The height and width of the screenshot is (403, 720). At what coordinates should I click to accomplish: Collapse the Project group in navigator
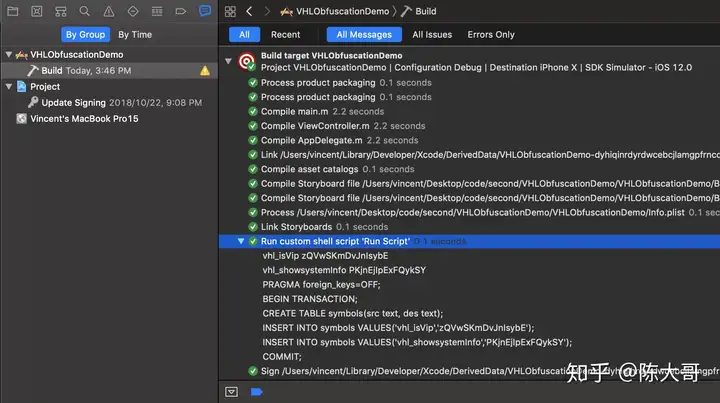click(8, 86)
